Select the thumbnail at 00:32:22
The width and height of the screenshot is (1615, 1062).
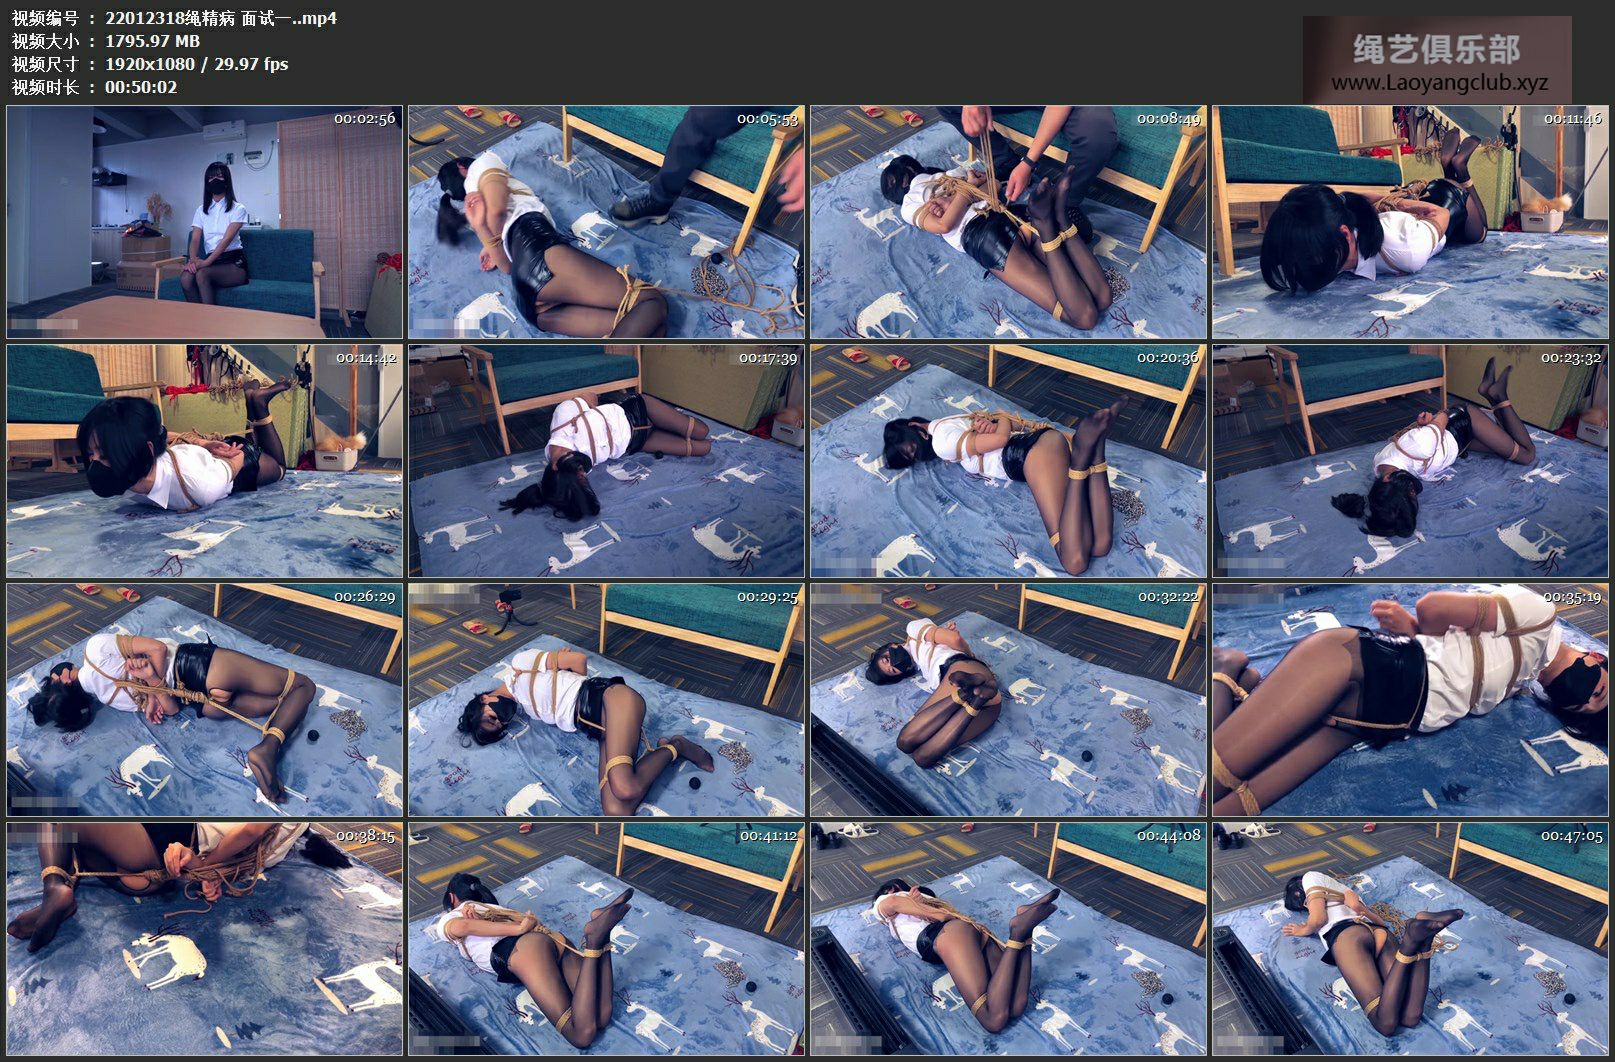pyautogui.click(x=1008, y=700)
